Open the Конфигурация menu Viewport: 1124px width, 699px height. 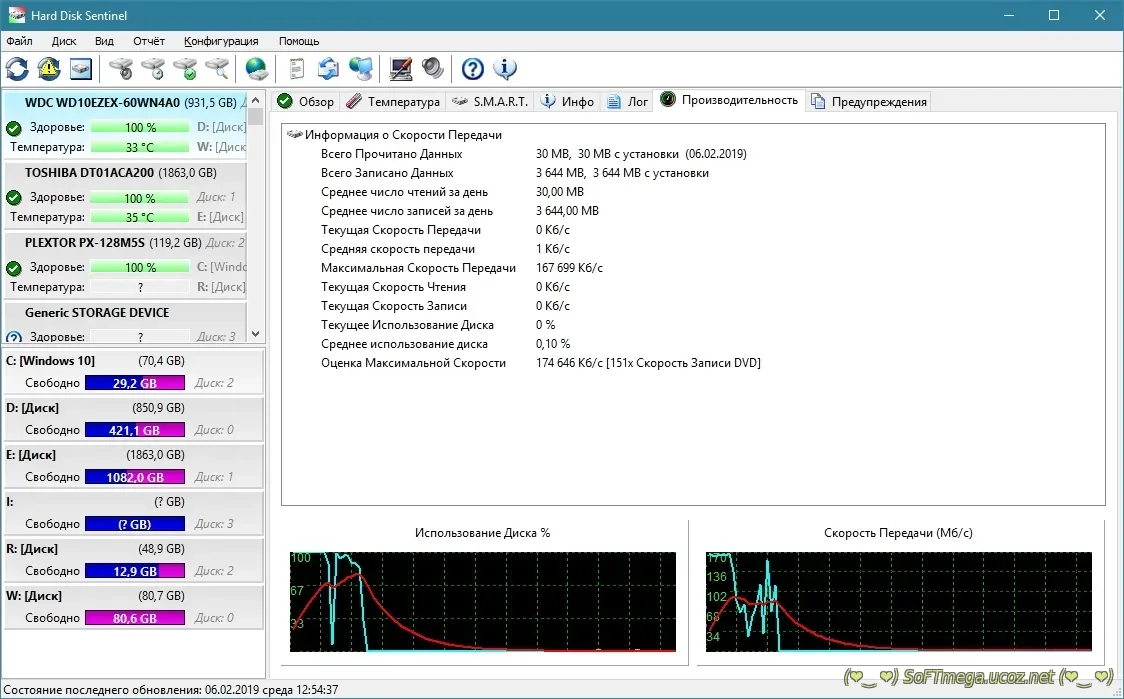[221, 41]
